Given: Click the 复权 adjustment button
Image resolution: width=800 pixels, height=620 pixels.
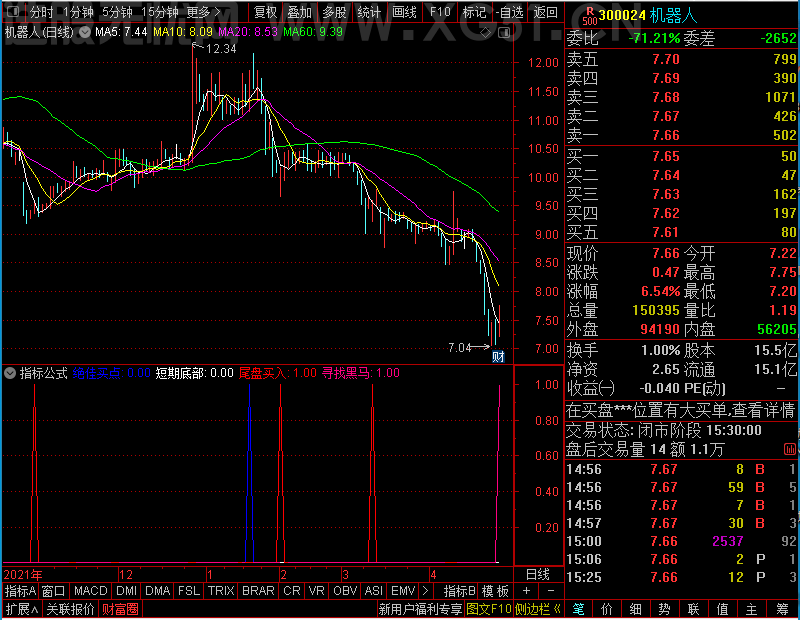Looking at the screenshot, I should pyautogui.click(x=265, y=12).
